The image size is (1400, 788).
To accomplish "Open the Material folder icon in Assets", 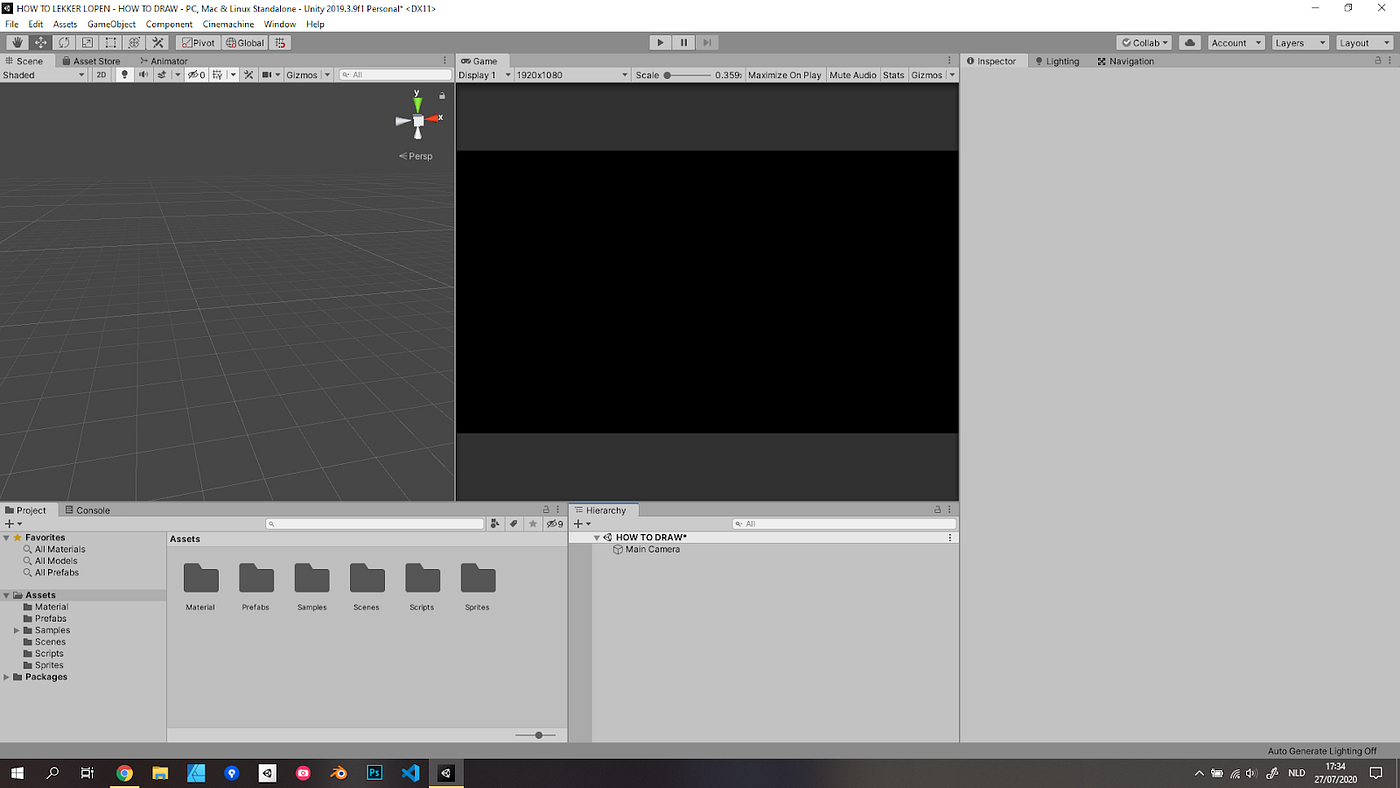I will tap(201, 579).
